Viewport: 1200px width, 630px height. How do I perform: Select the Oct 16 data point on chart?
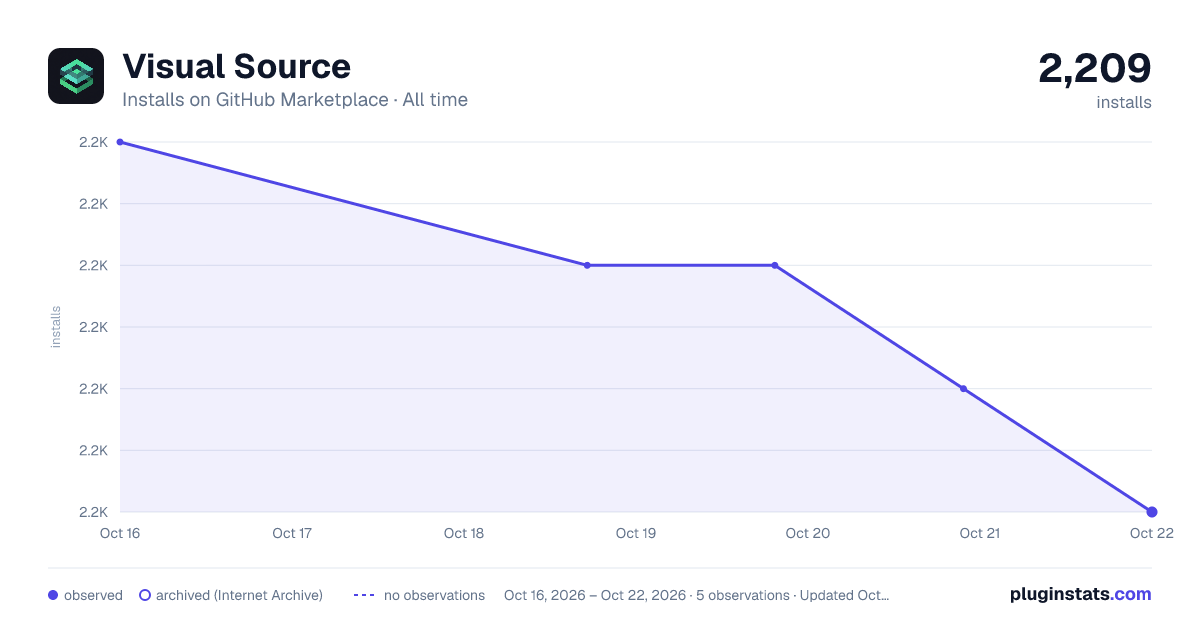120,142
